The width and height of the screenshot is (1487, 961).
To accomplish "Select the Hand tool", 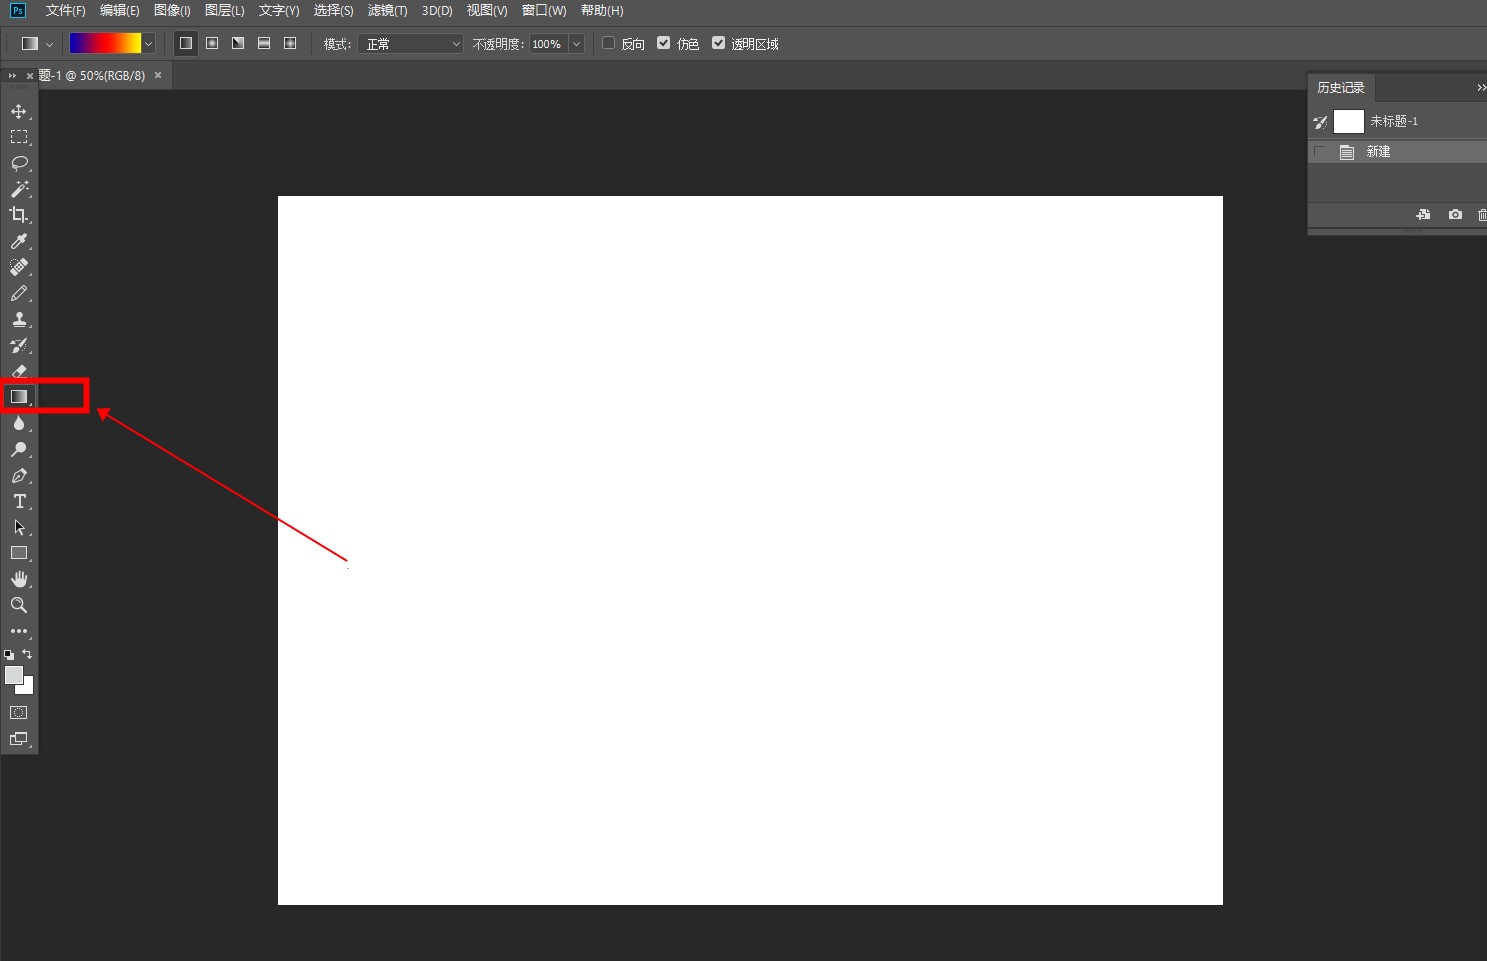I will click(x=19, y=579).
